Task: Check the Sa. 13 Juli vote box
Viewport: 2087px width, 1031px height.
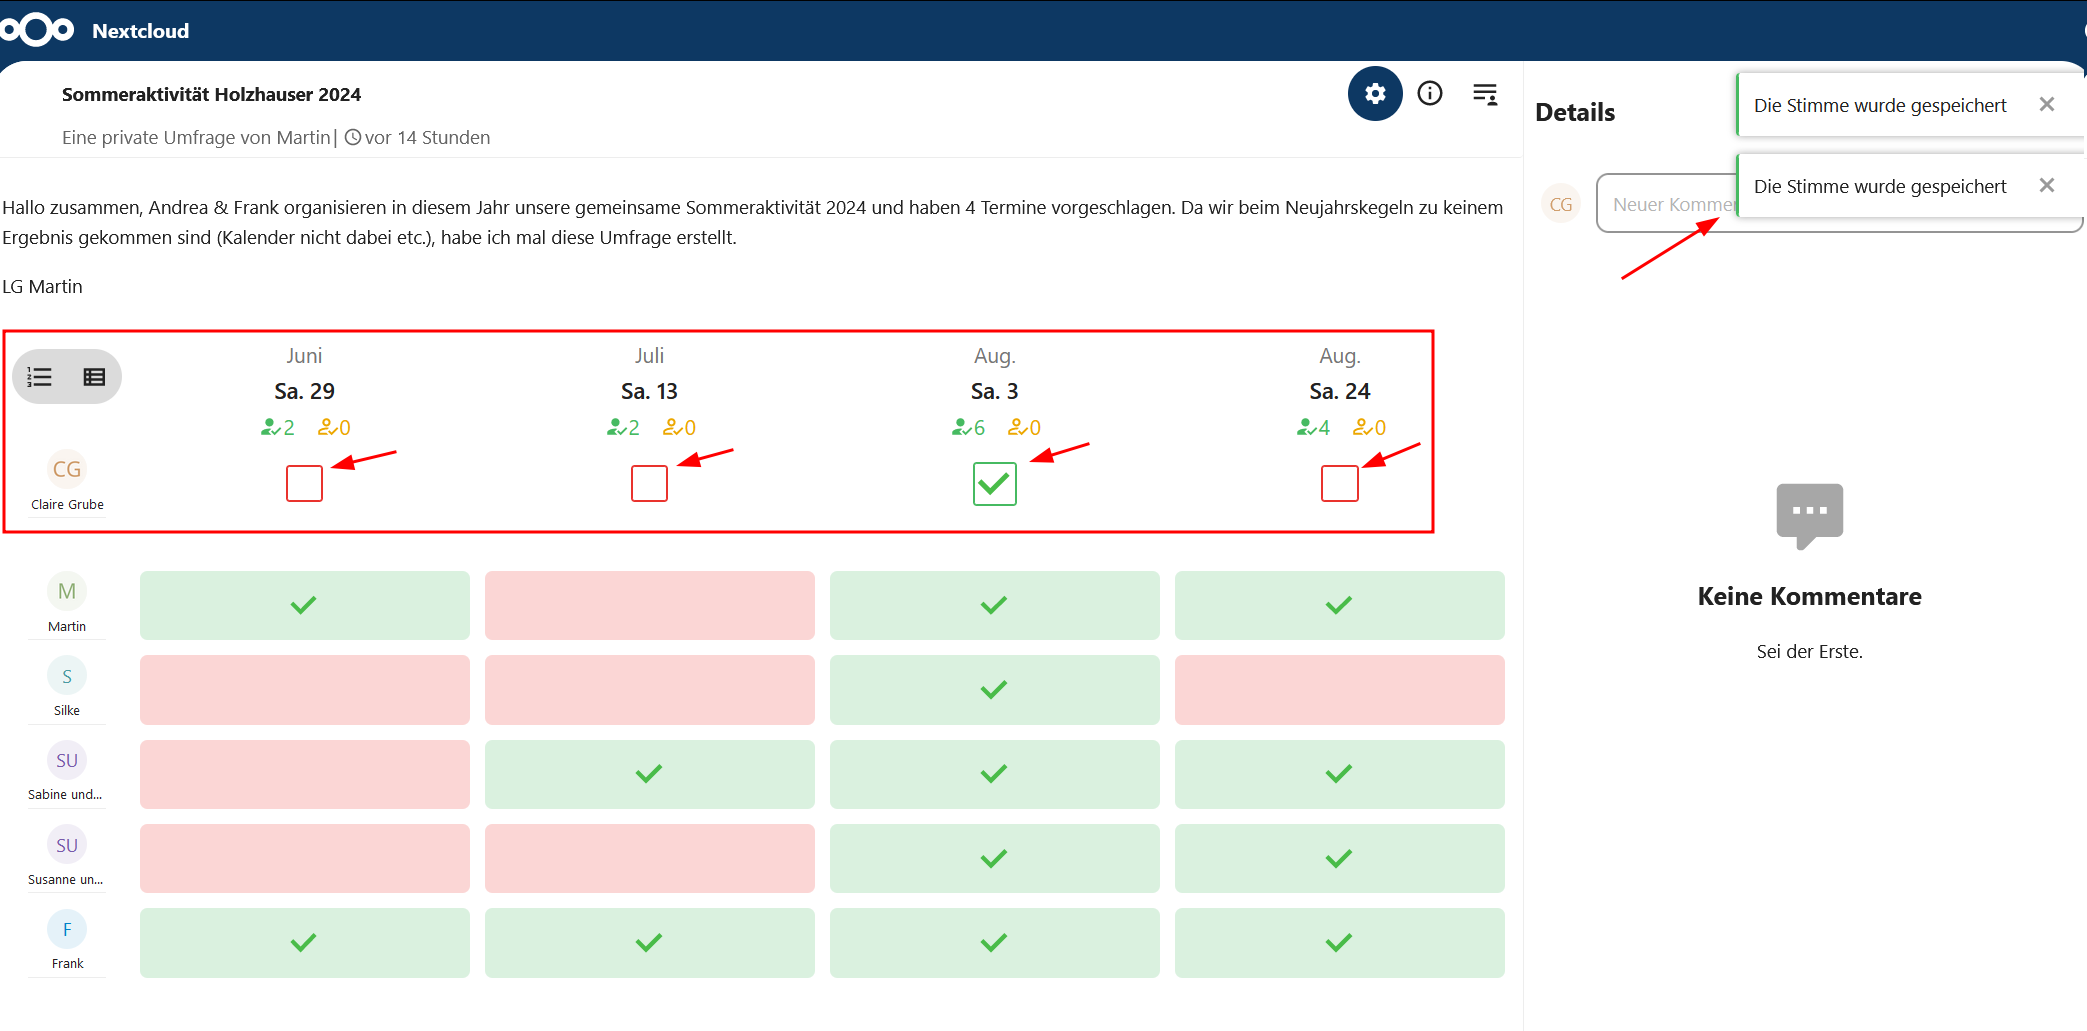Action: click(x=649, y=484)
